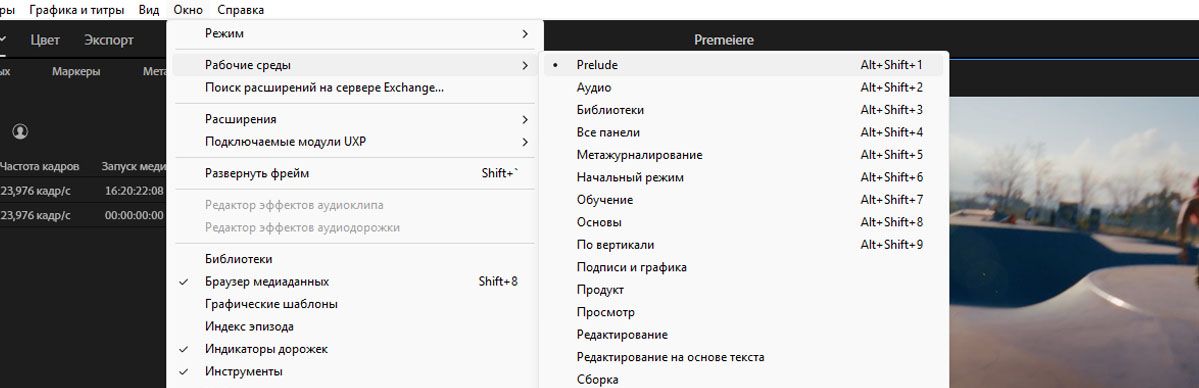Switch to the Цвет workspace tab

pos(45,40)
